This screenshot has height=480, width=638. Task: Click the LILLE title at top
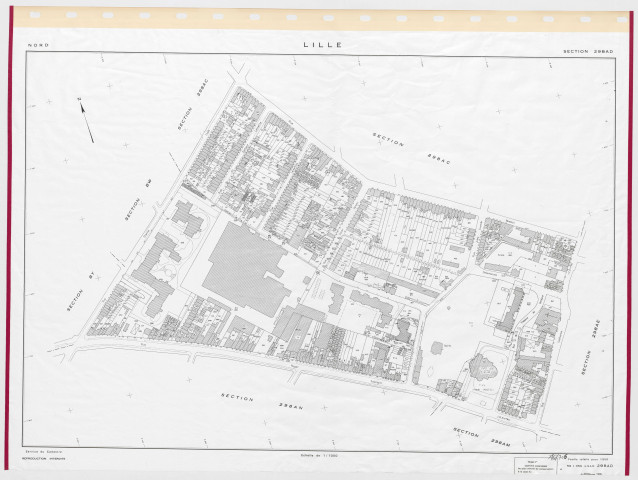tap(319, 45)
